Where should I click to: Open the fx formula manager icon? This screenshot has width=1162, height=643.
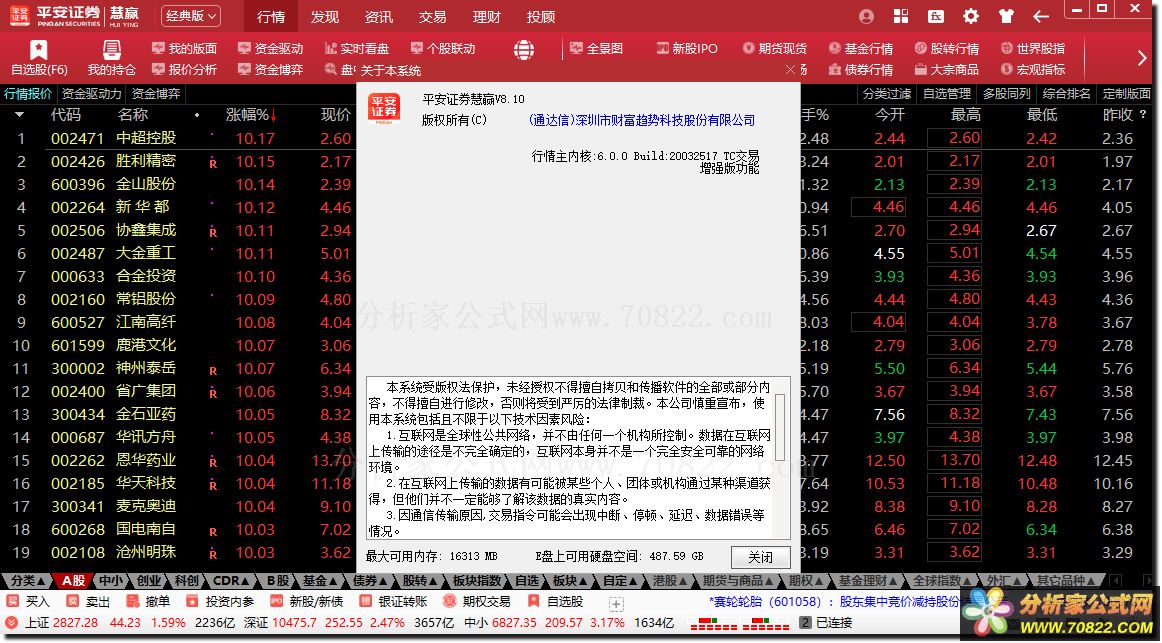click(936, 16)
